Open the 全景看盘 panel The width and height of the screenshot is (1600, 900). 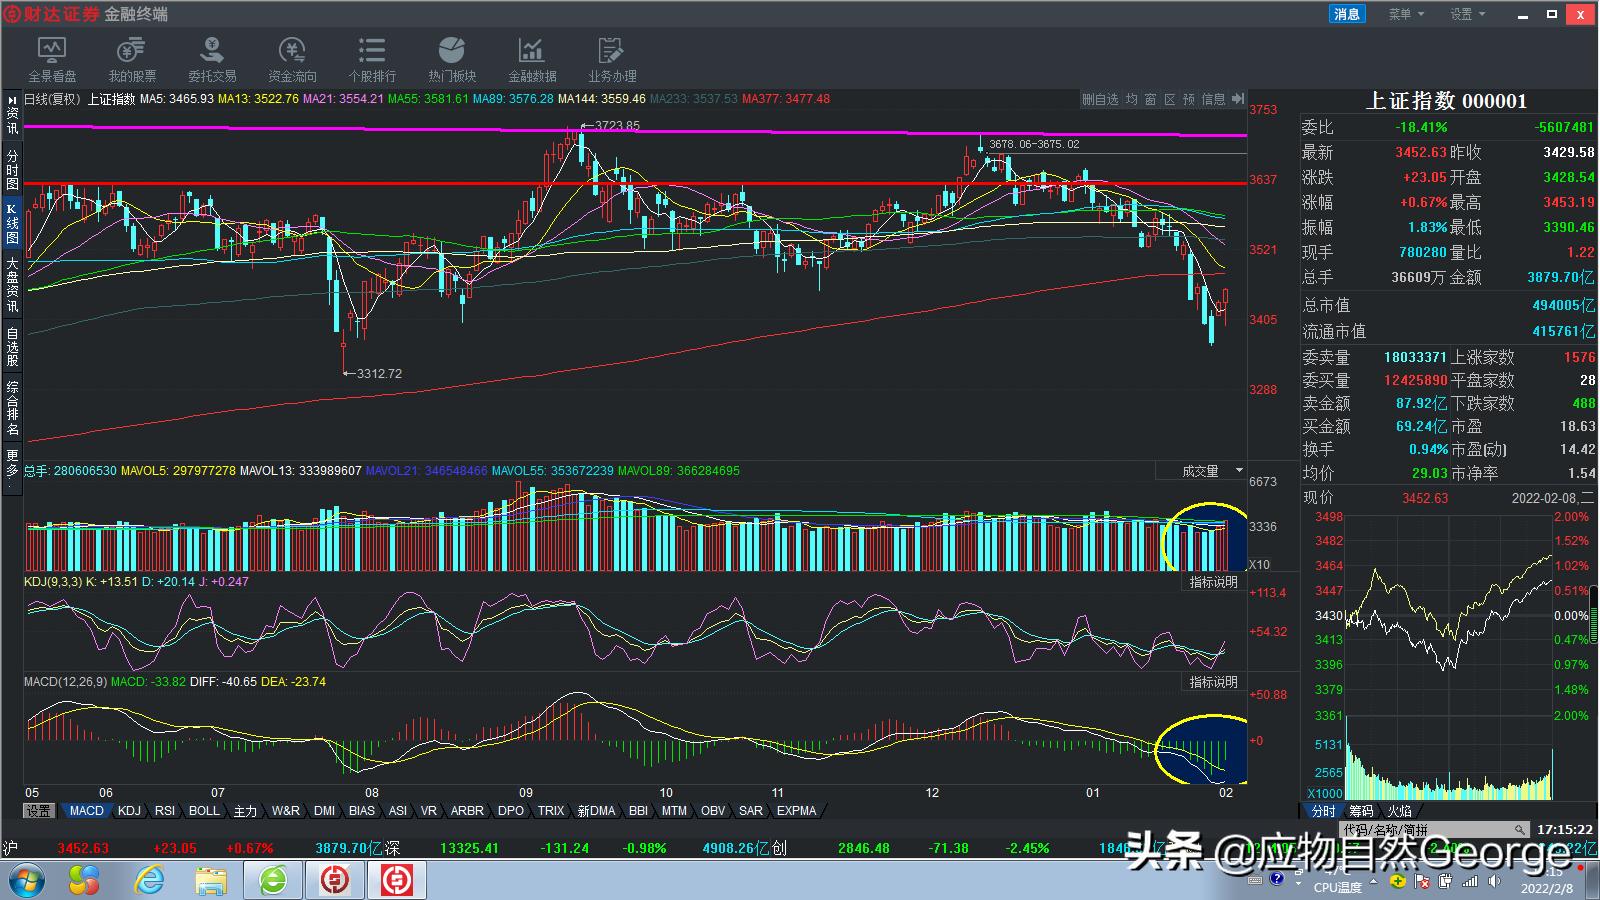coord(53,57)
